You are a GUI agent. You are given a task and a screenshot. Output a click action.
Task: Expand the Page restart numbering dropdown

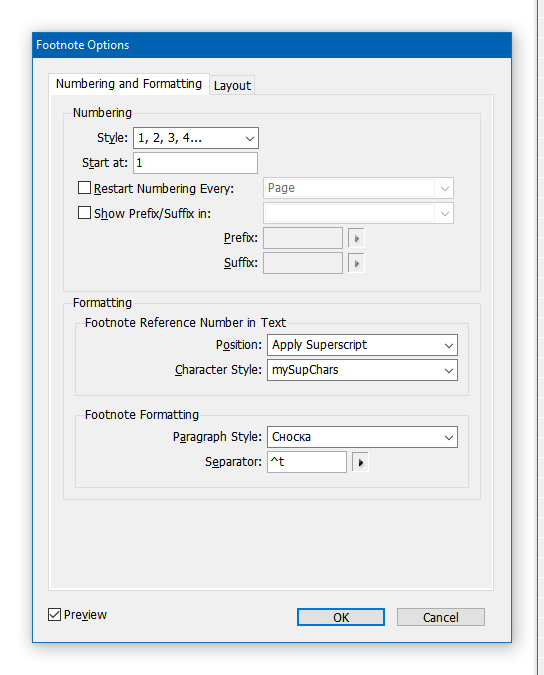pyautogui.click(x=359, y=188)
